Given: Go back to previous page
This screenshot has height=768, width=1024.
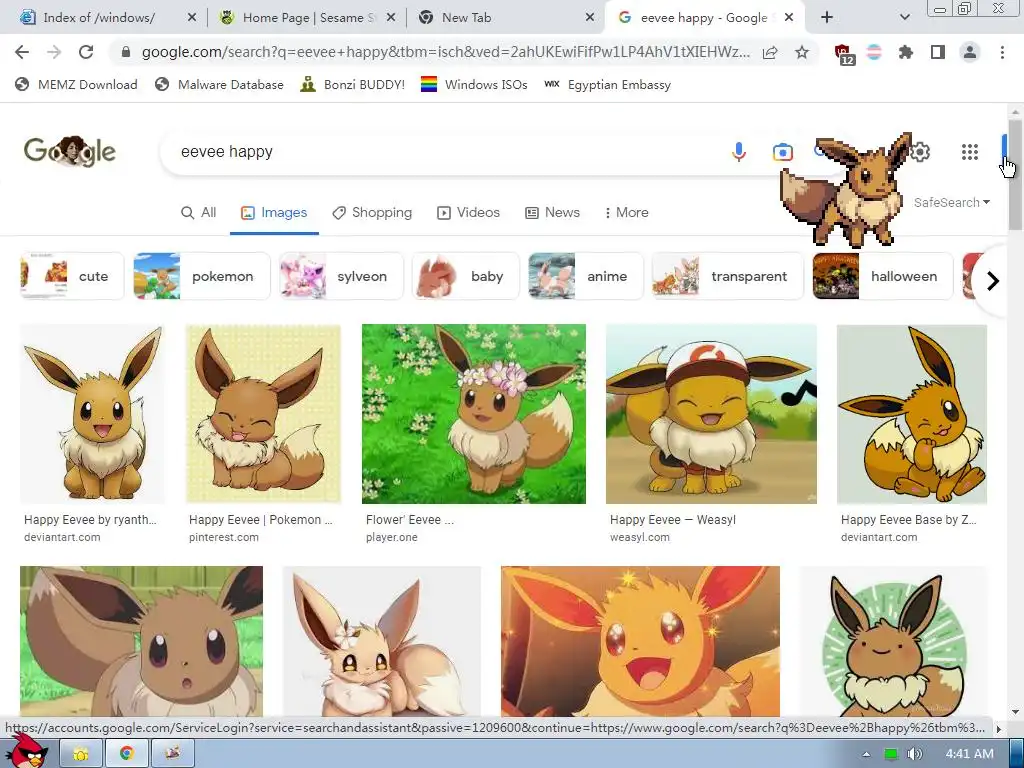Looking at the screenshot, I should pyautogui.click(x=22, y=52).
